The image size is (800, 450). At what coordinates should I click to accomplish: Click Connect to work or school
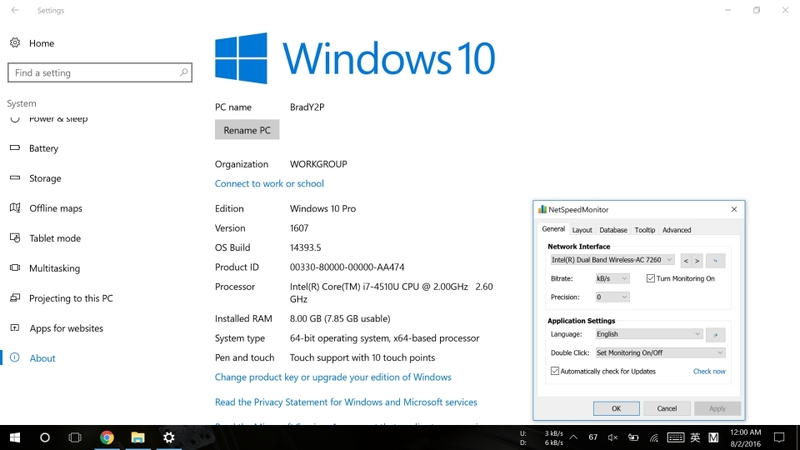click(x=269, y=184)
